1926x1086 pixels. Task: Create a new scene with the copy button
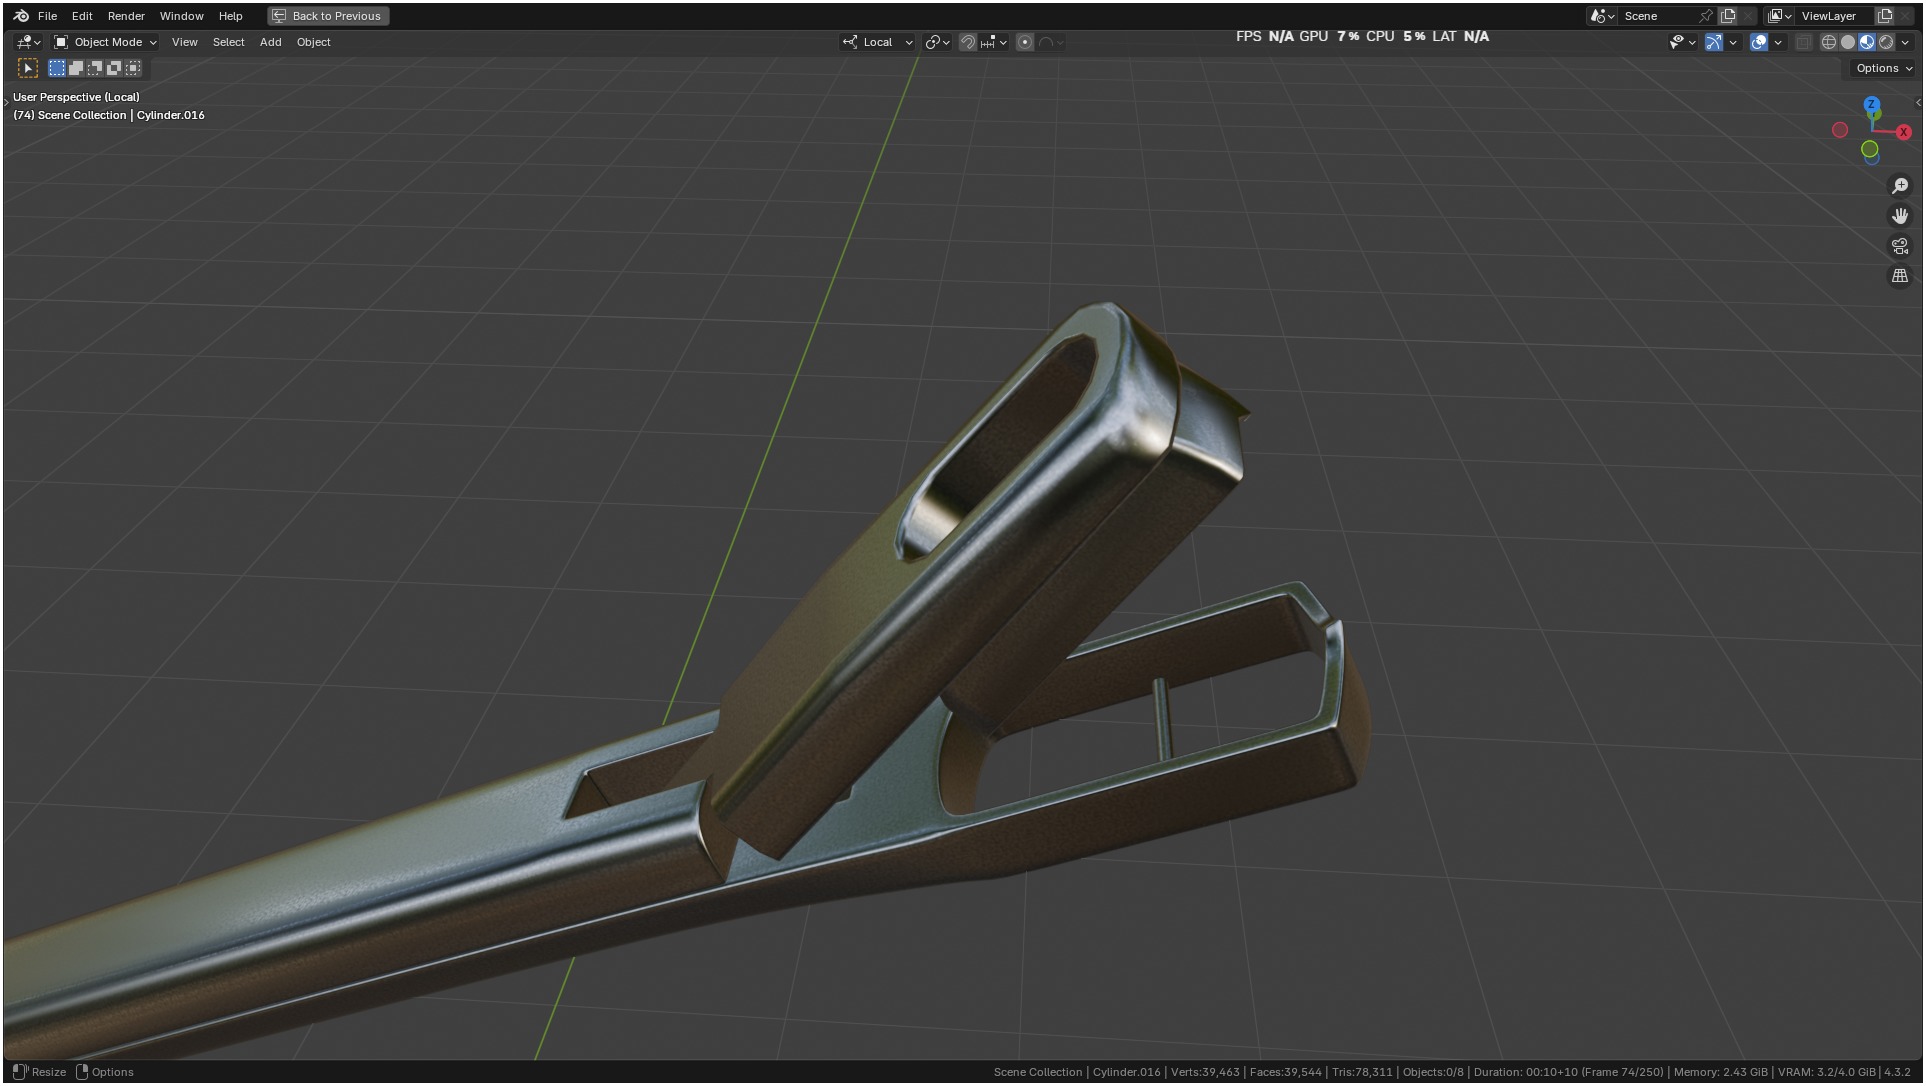[1728, 16]
